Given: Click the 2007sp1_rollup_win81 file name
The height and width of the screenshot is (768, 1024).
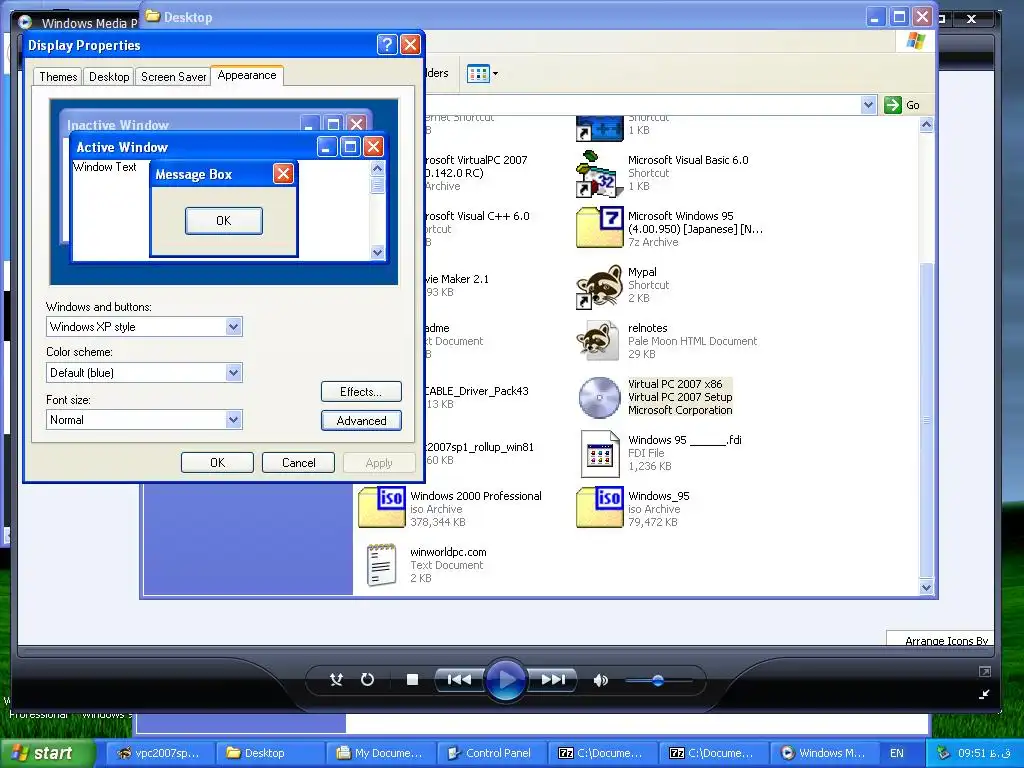Looking at the screenshot, I should tap(479, 447).
